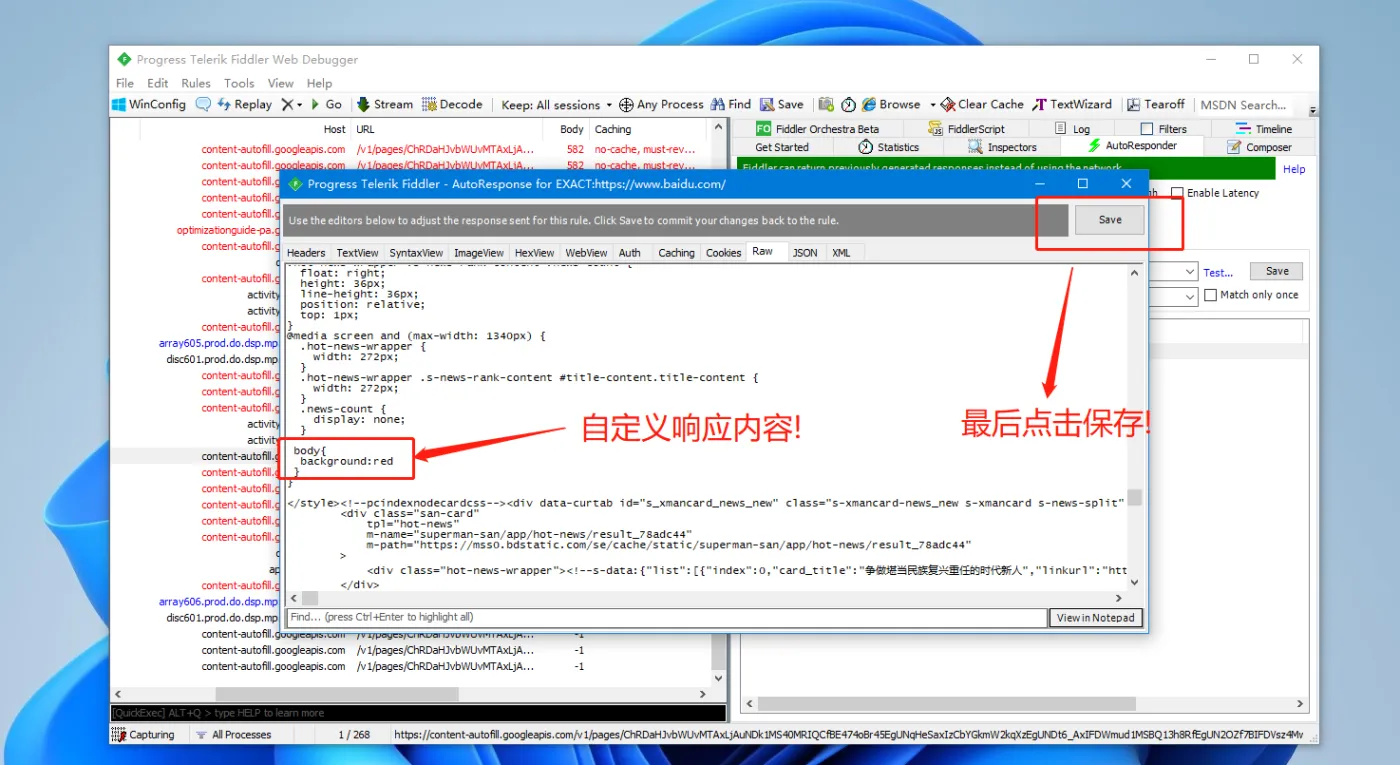
Task: Expand the Browse dropdown arrow
Action: coord(932,104)
